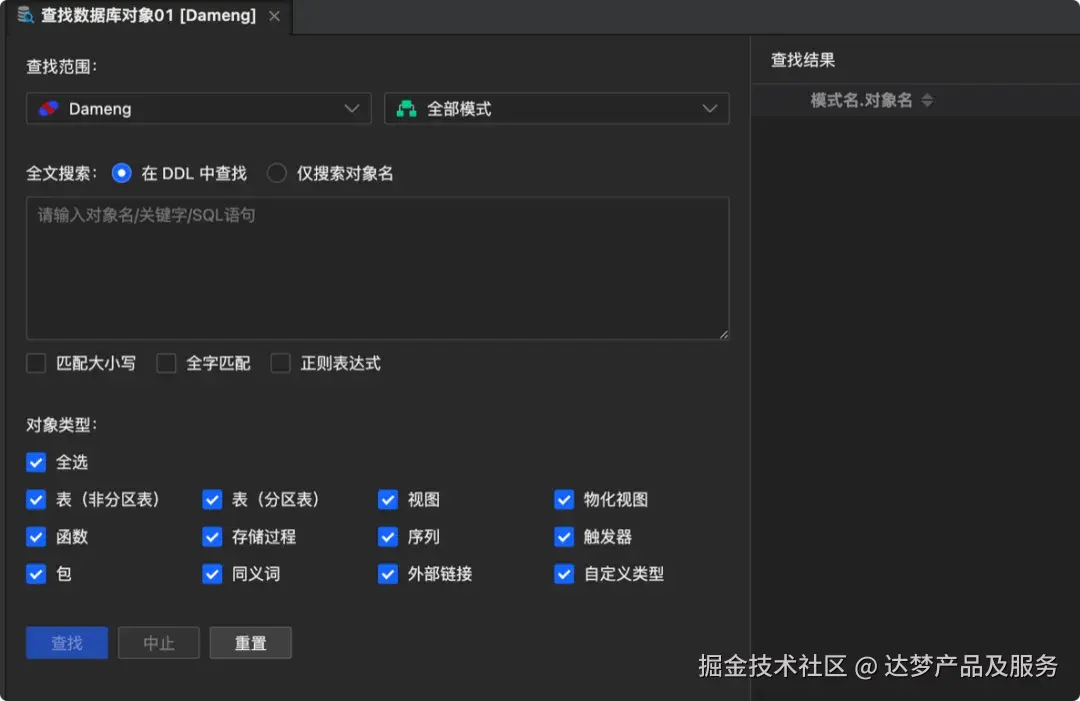Close the 查找数据库对象01 [Dameng] tab
Image resolution: width=1080 pixels, height=701 pixels.
pyautogui.click(x=274, y=16)
